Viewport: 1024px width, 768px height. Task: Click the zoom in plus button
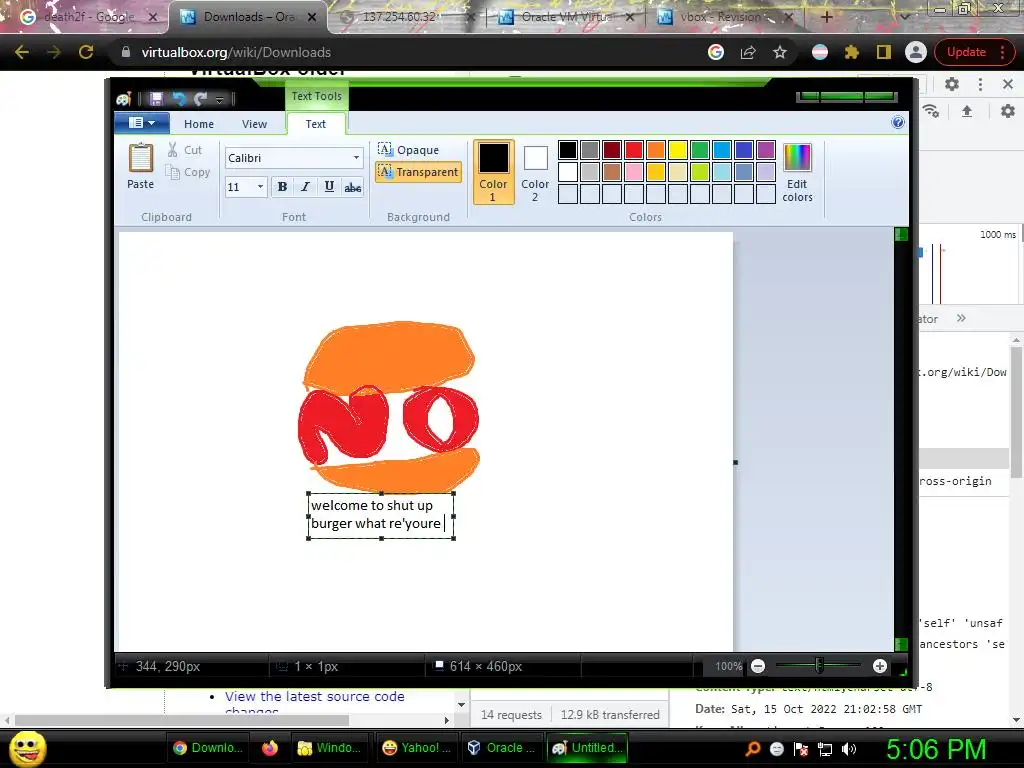(x=880, y=666)
